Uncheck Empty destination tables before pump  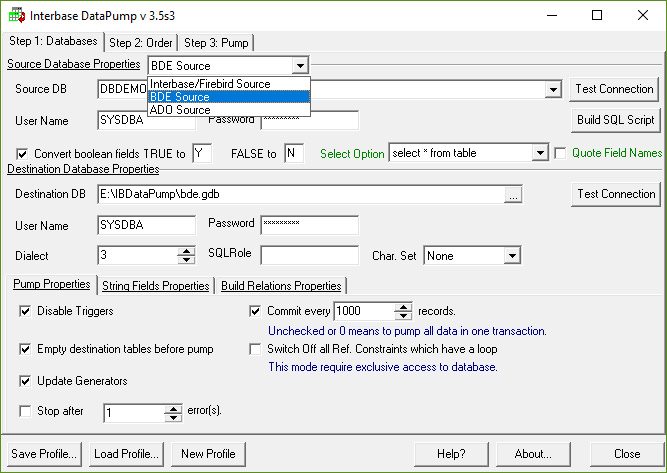[x=25, y=349]
